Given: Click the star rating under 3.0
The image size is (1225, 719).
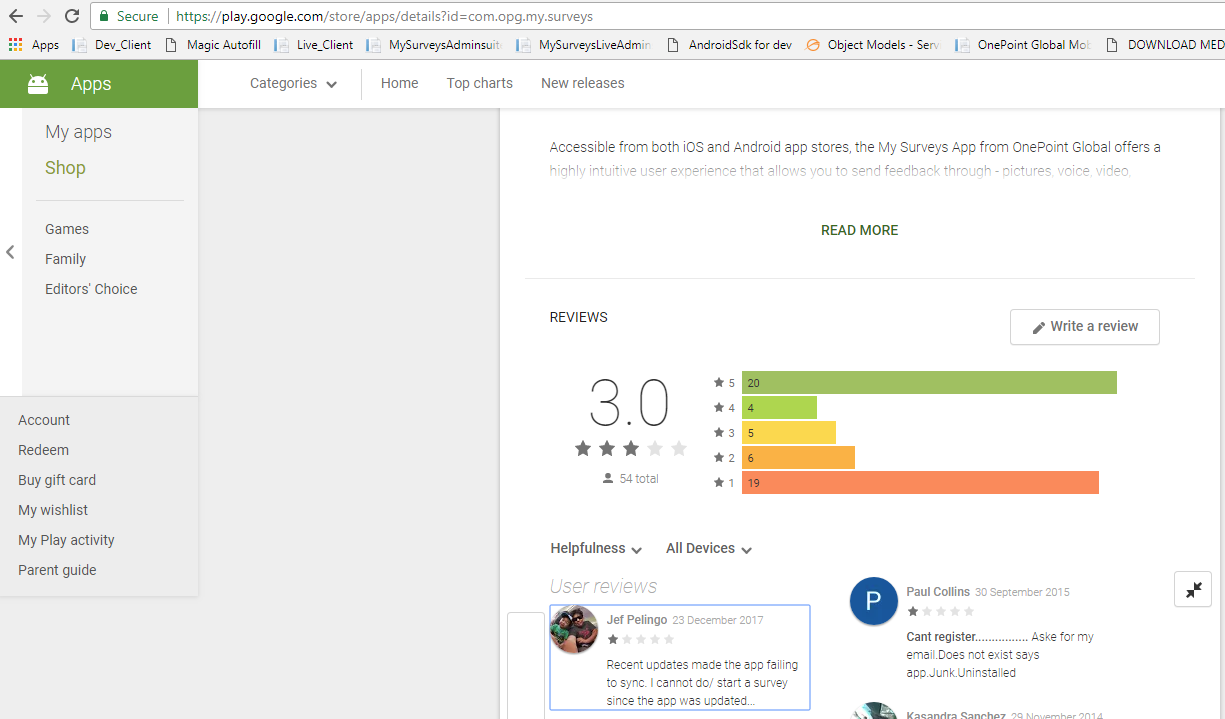Looking at the screenshot, I should (x=630, y=449).
